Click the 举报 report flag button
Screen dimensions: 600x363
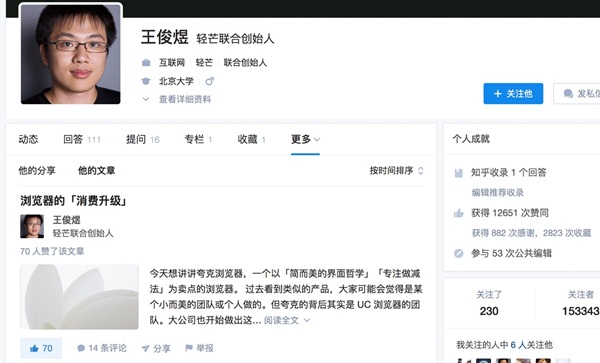pyautogui.click(x=199, y=348)
